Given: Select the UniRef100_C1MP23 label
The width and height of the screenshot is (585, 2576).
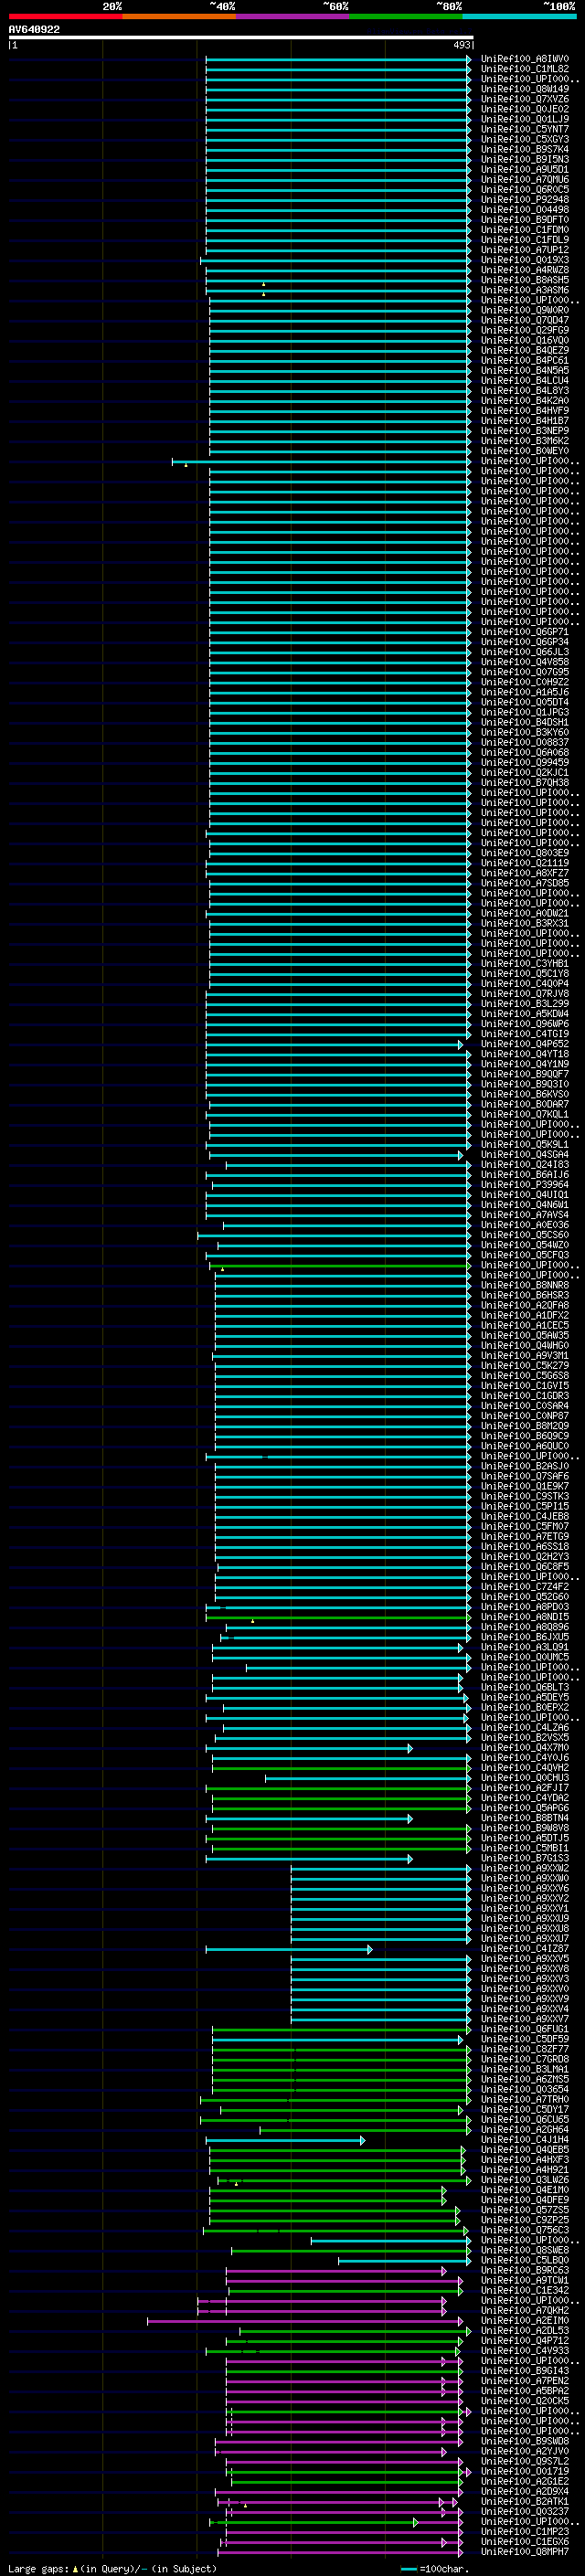Looking at the screenshot, I should (525, 2531).
